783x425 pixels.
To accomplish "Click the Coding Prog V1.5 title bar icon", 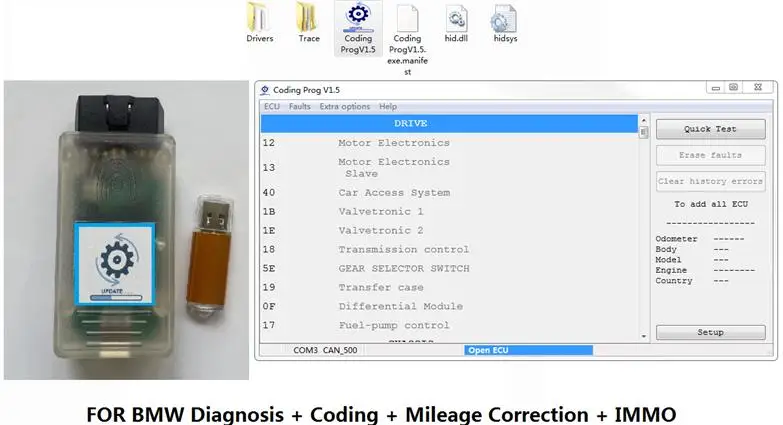I will [x=265, y=90].
